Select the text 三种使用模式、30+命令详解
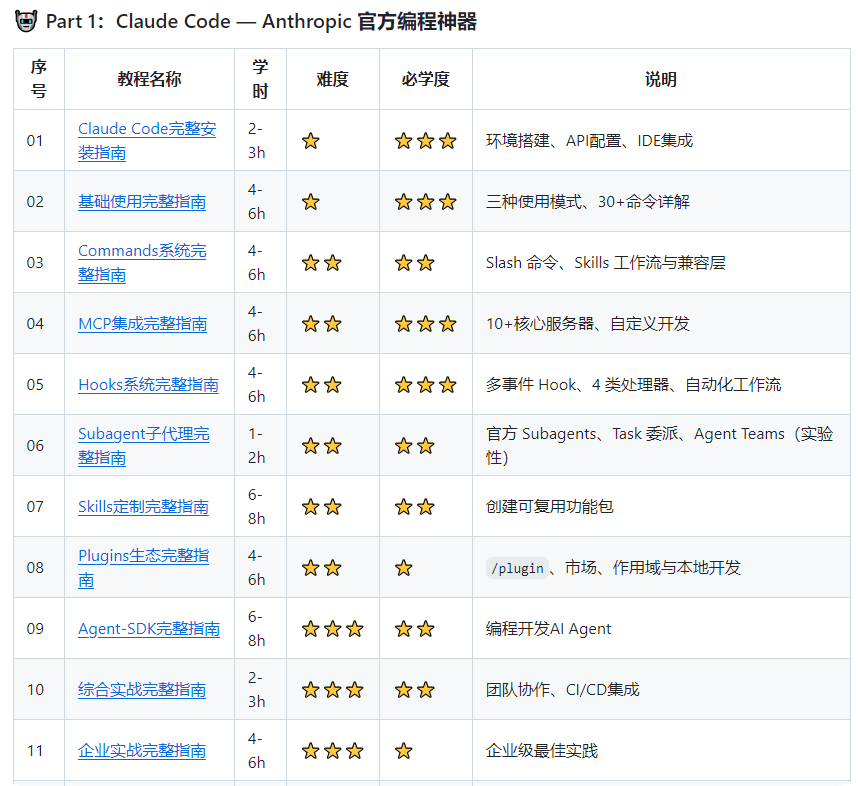Screen dimensions: 860x786 point(587,202)
